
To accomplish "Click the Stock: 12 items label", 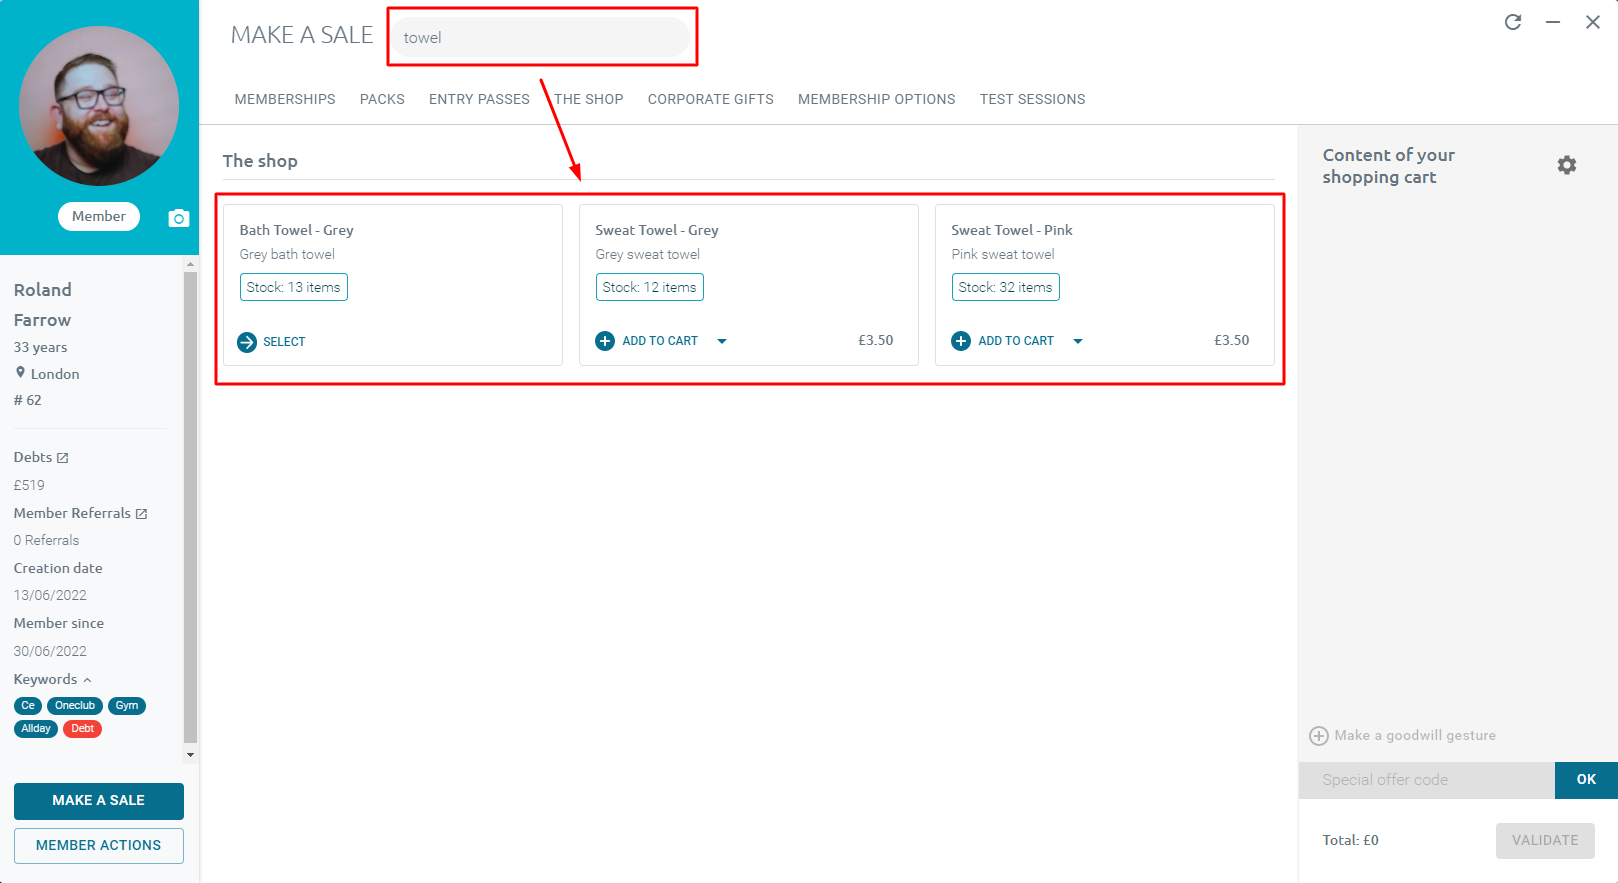I will point(650,287).
